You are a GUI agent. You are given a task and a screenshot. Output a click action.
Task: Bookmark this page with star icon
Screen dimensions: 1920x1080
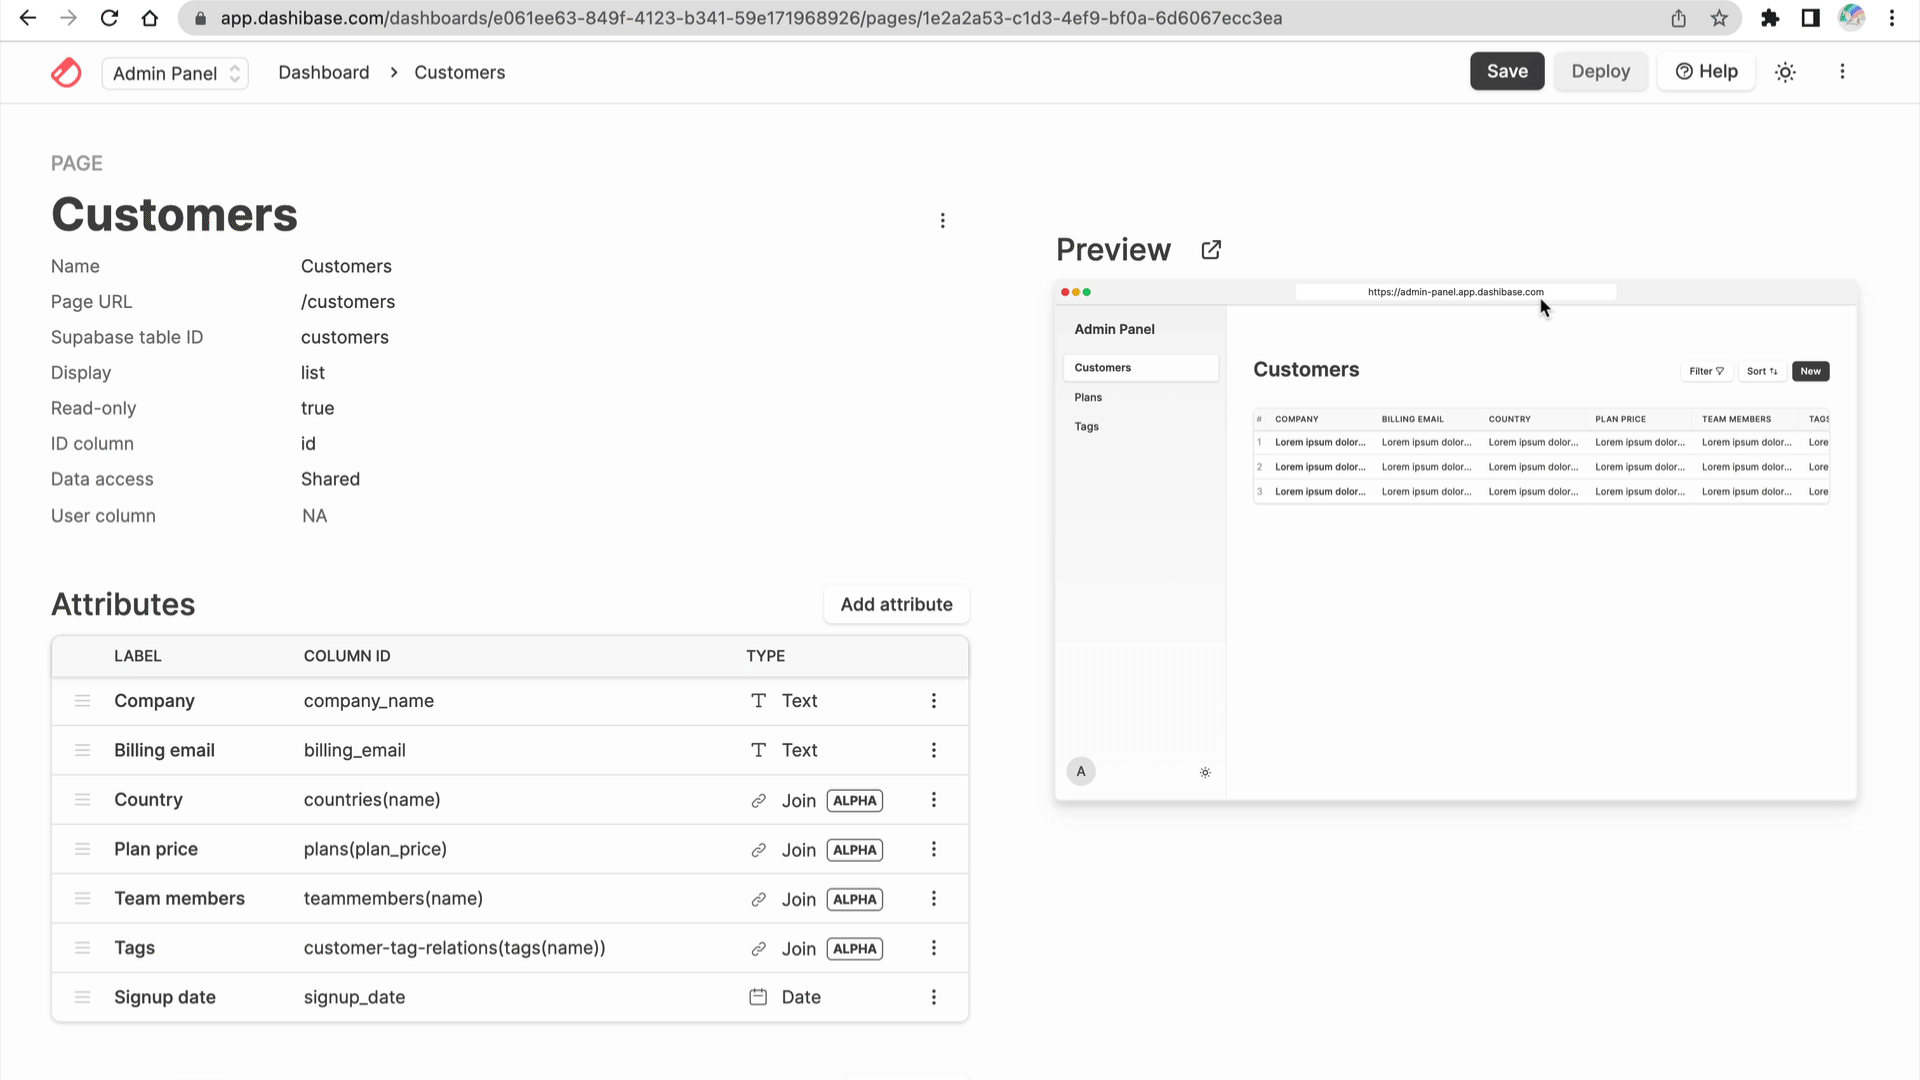tap(1719, 18)
